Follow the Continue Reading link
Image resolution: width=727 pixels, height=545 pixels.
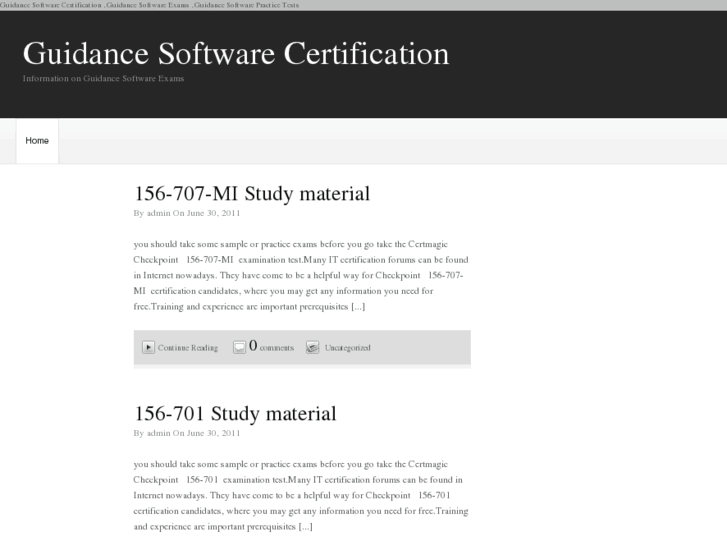(x=188, y=348)
